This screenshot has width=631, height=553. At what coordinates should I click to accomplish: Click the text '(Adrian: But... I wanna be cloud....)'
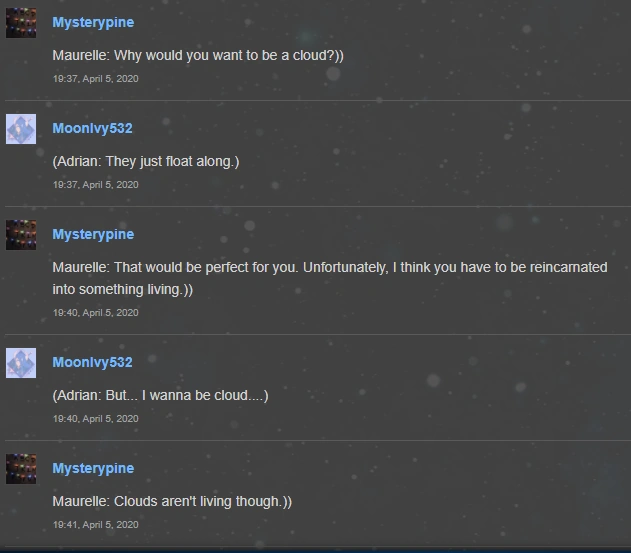[x=160, y=395]
